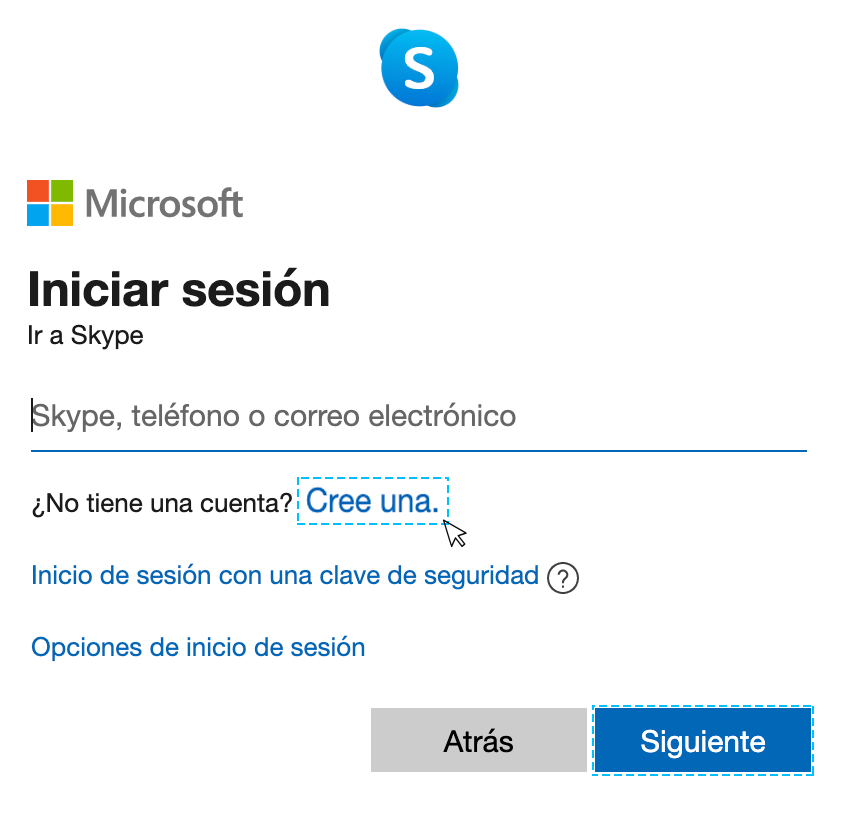Viewport: 842px width, 829px height.
Task: Click the "Iniciar sesión" heading
Action: pos(179,290)
